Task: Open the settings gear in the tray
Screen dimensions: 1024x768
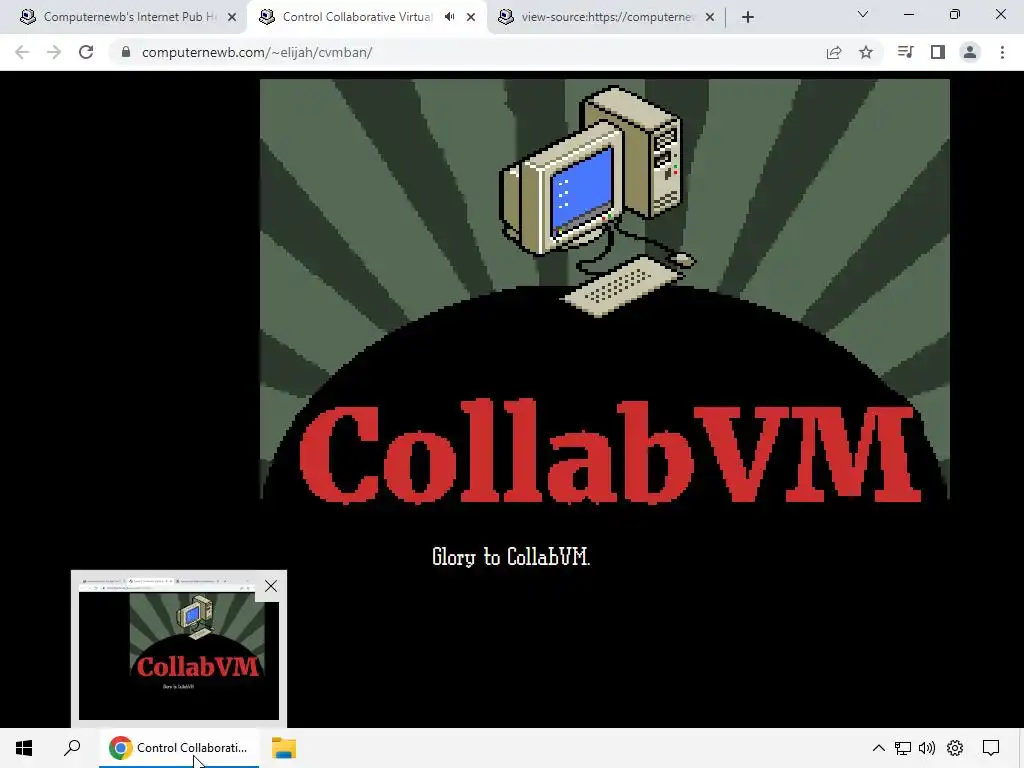Action: (x=955, y=748)
